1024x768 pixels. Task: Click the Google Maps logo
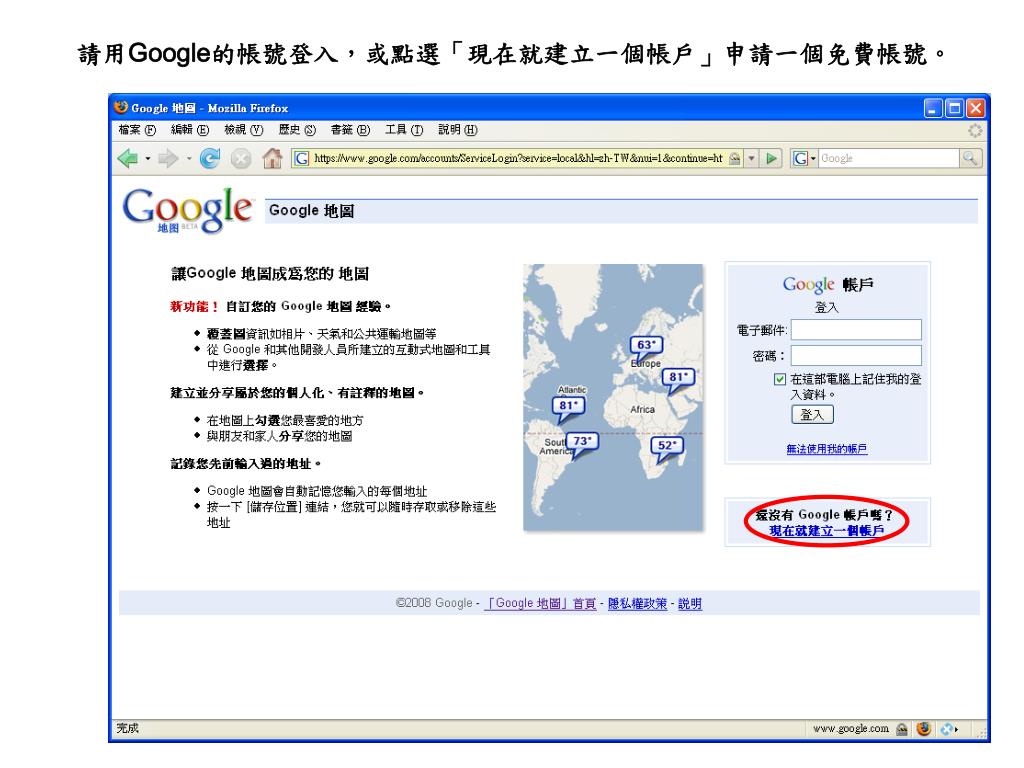click(187, 210)
